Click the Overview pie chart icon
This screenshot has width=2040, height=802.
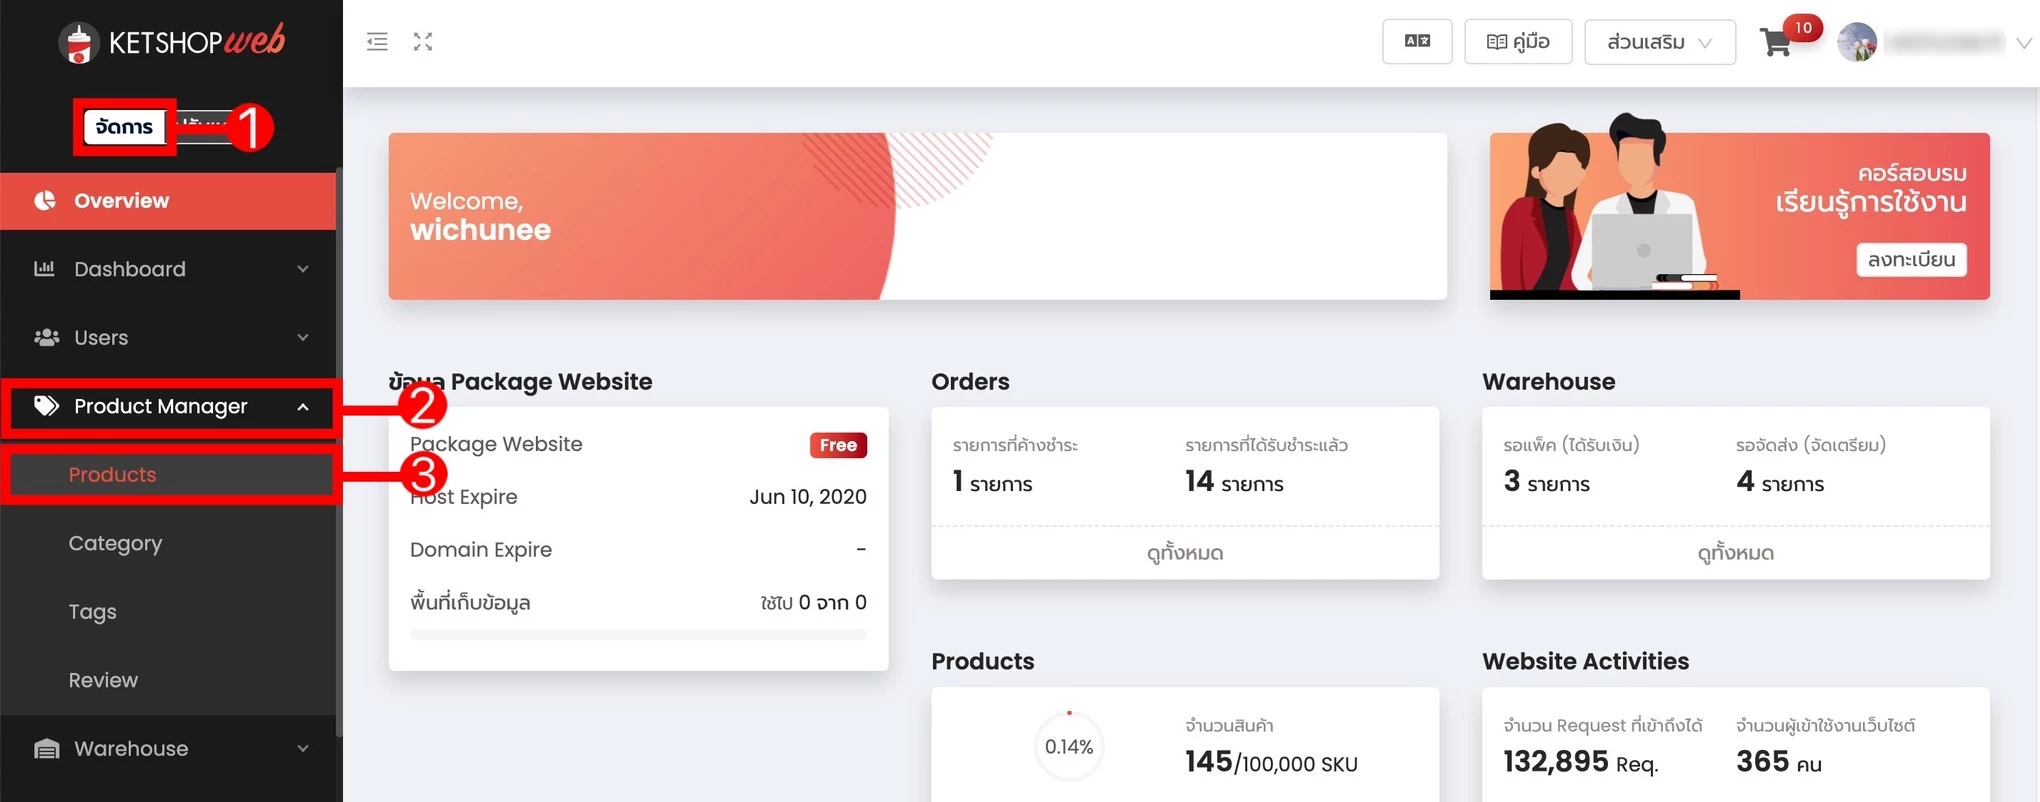[45, 200]
